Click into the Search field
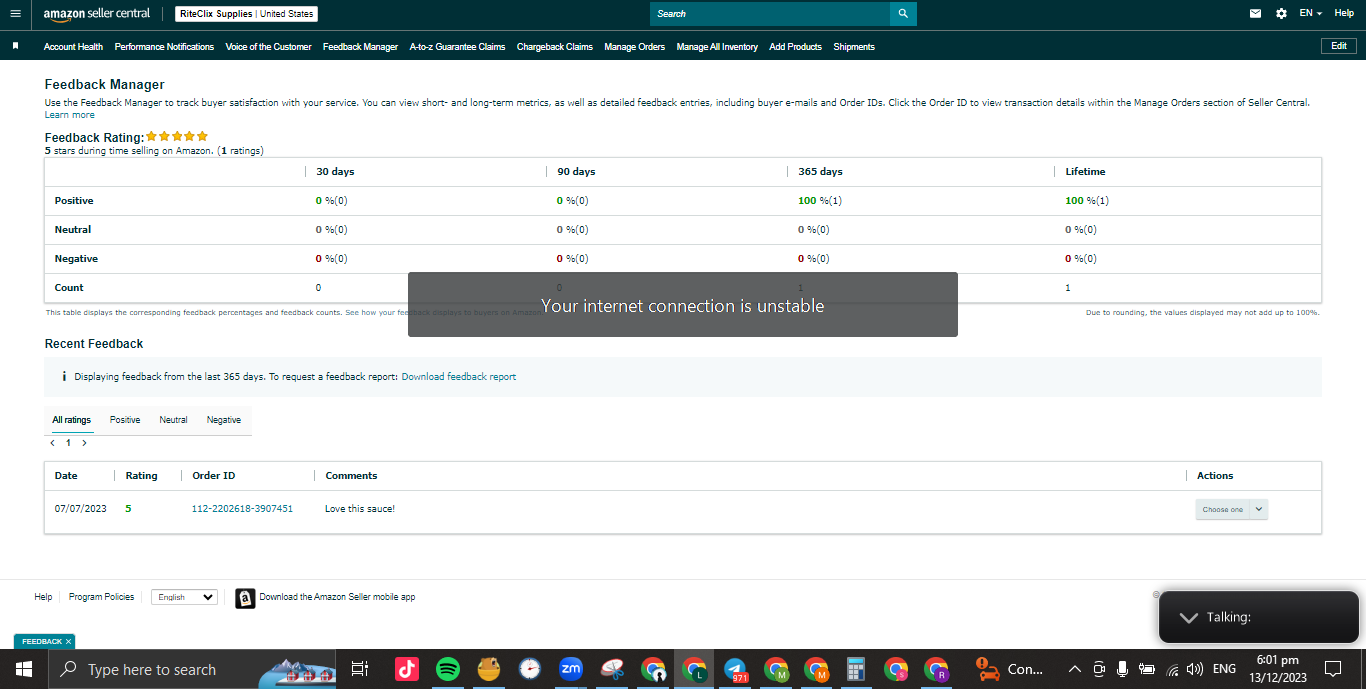The height and width of the screenshot is (689, 1366). [x=770, y=14]
